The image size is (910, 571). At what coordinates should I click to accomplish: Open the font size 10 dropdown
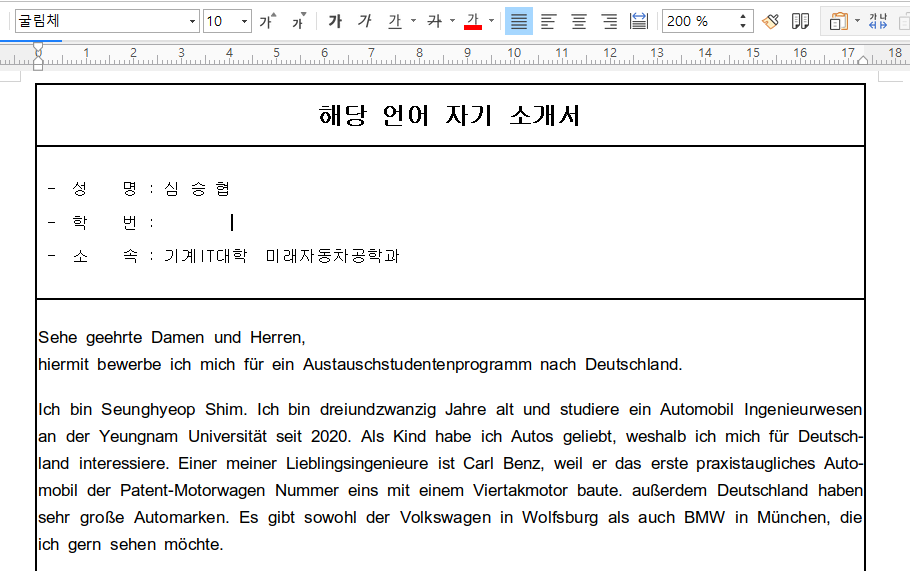click(244, 21)
